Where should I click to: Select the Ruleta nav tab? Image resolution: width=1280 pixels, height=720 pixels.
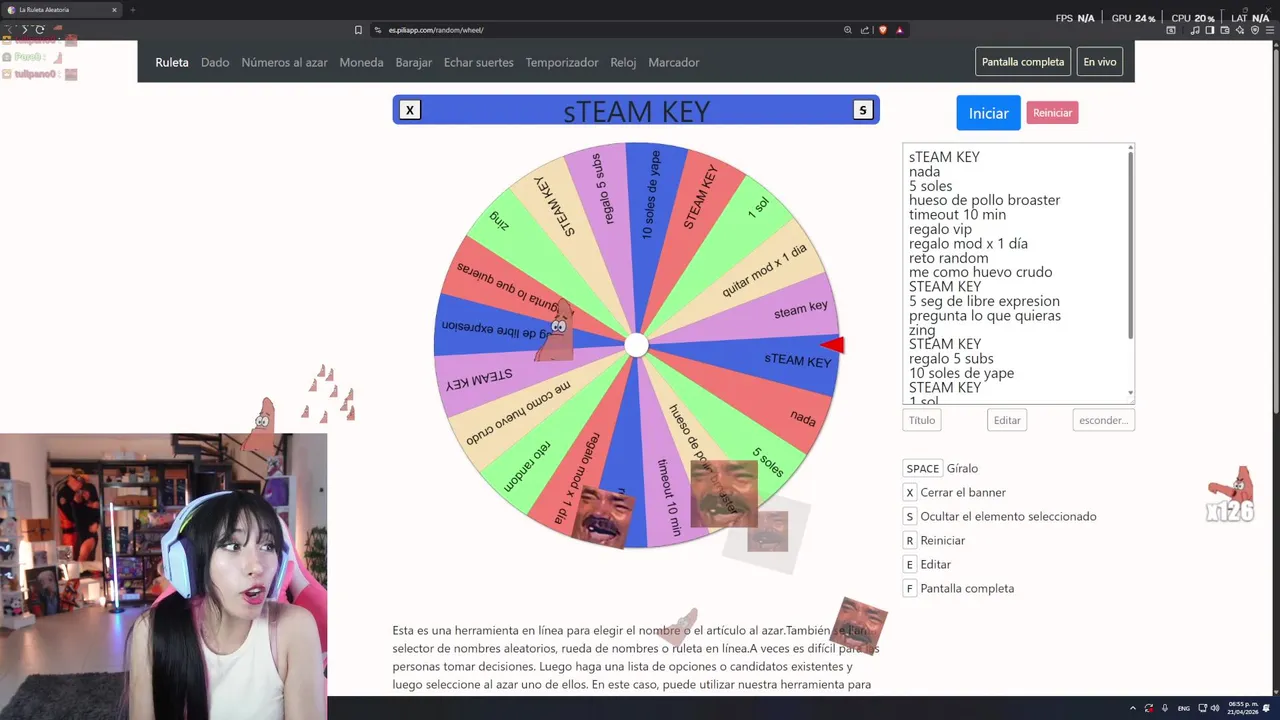click(x=172, y=62)
